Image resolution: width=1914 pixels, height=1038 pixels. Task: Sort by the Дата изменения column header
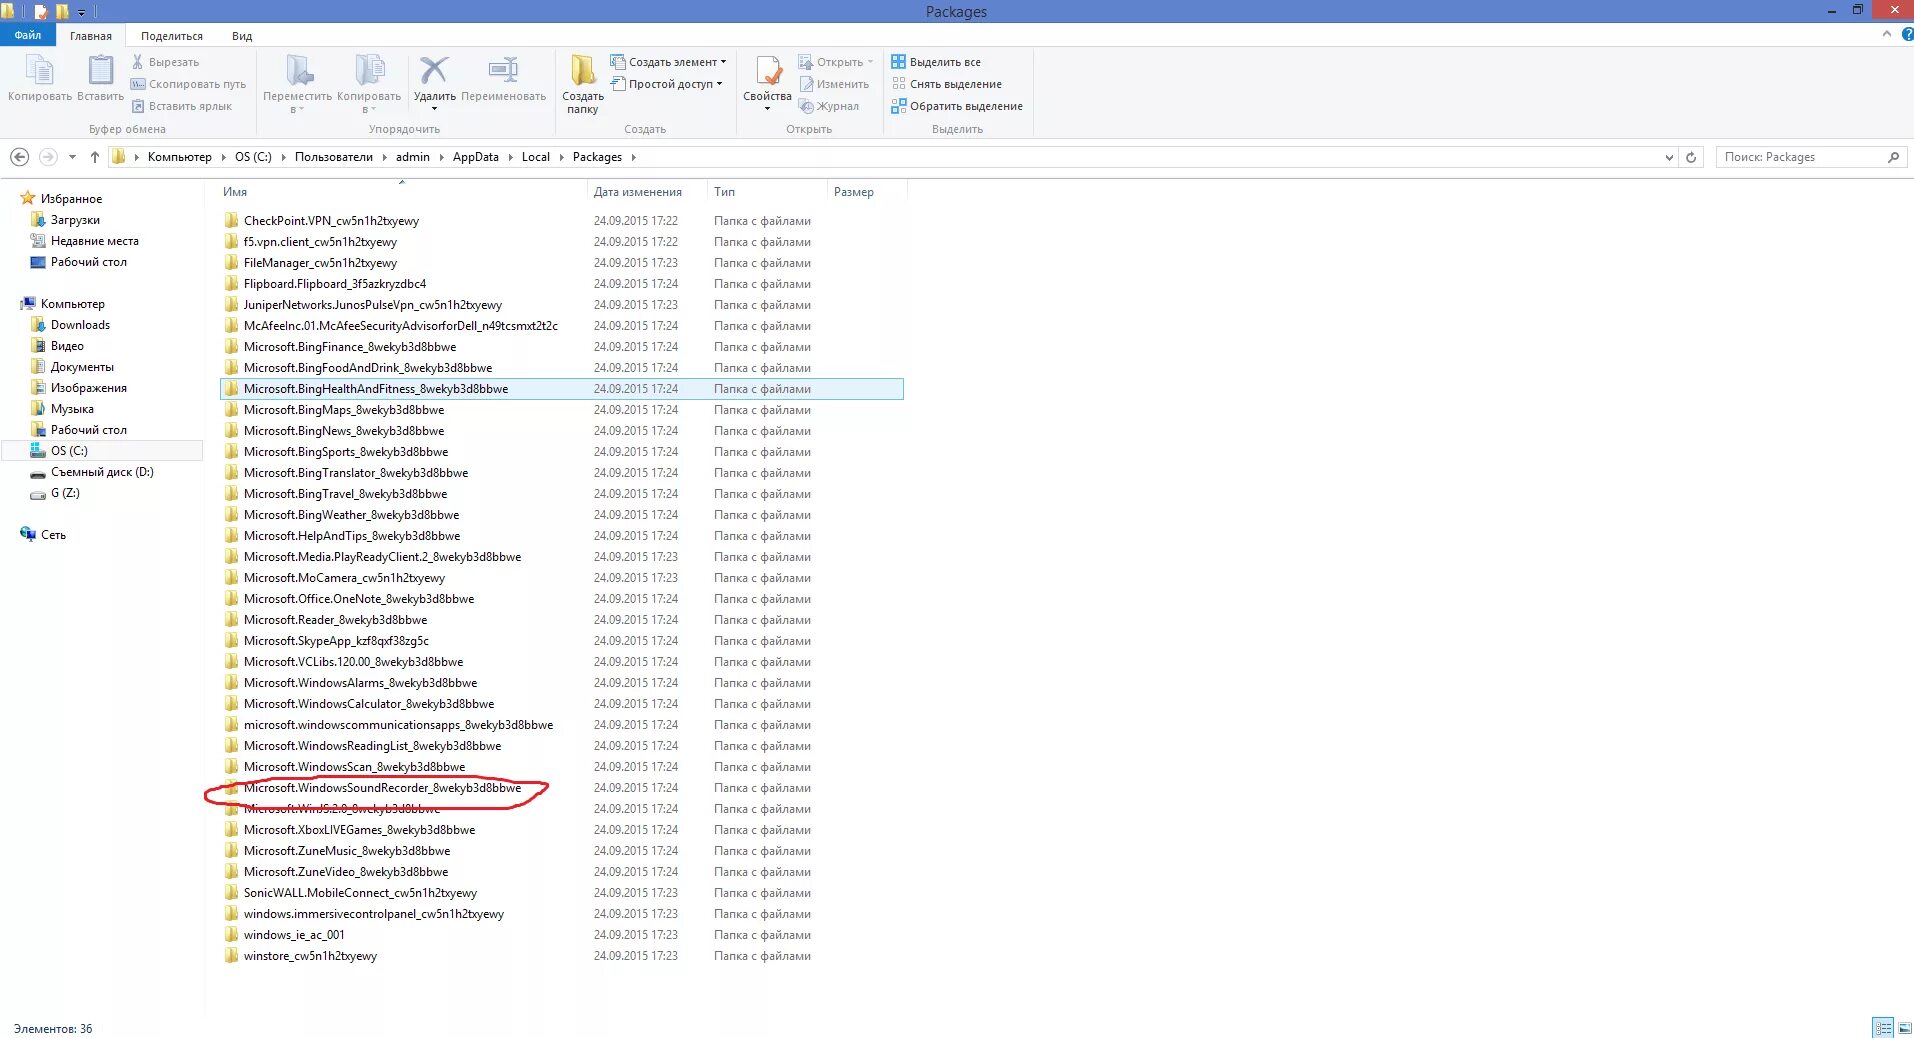point(638,192)
